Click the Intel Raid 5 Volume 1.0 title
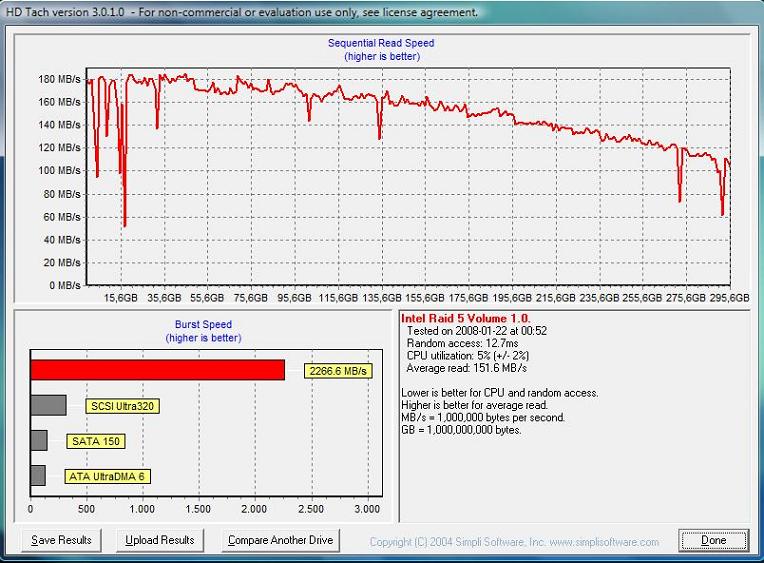The image size is (764, 563). [465, 318]
